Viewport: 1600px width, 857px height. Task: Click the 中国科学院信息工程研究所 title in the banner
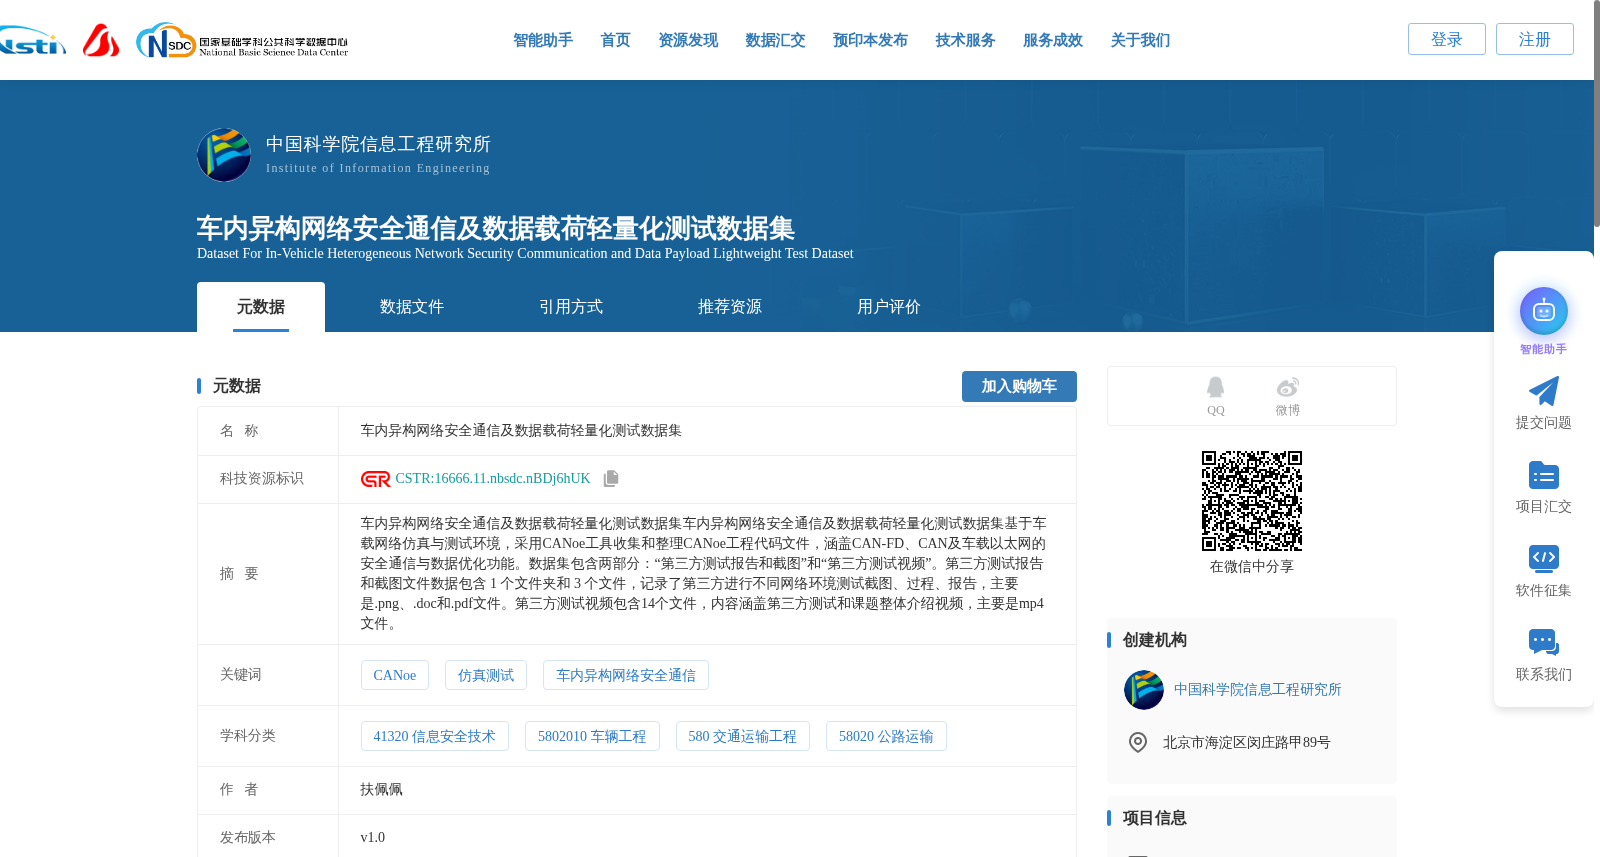tap(378, 144)
